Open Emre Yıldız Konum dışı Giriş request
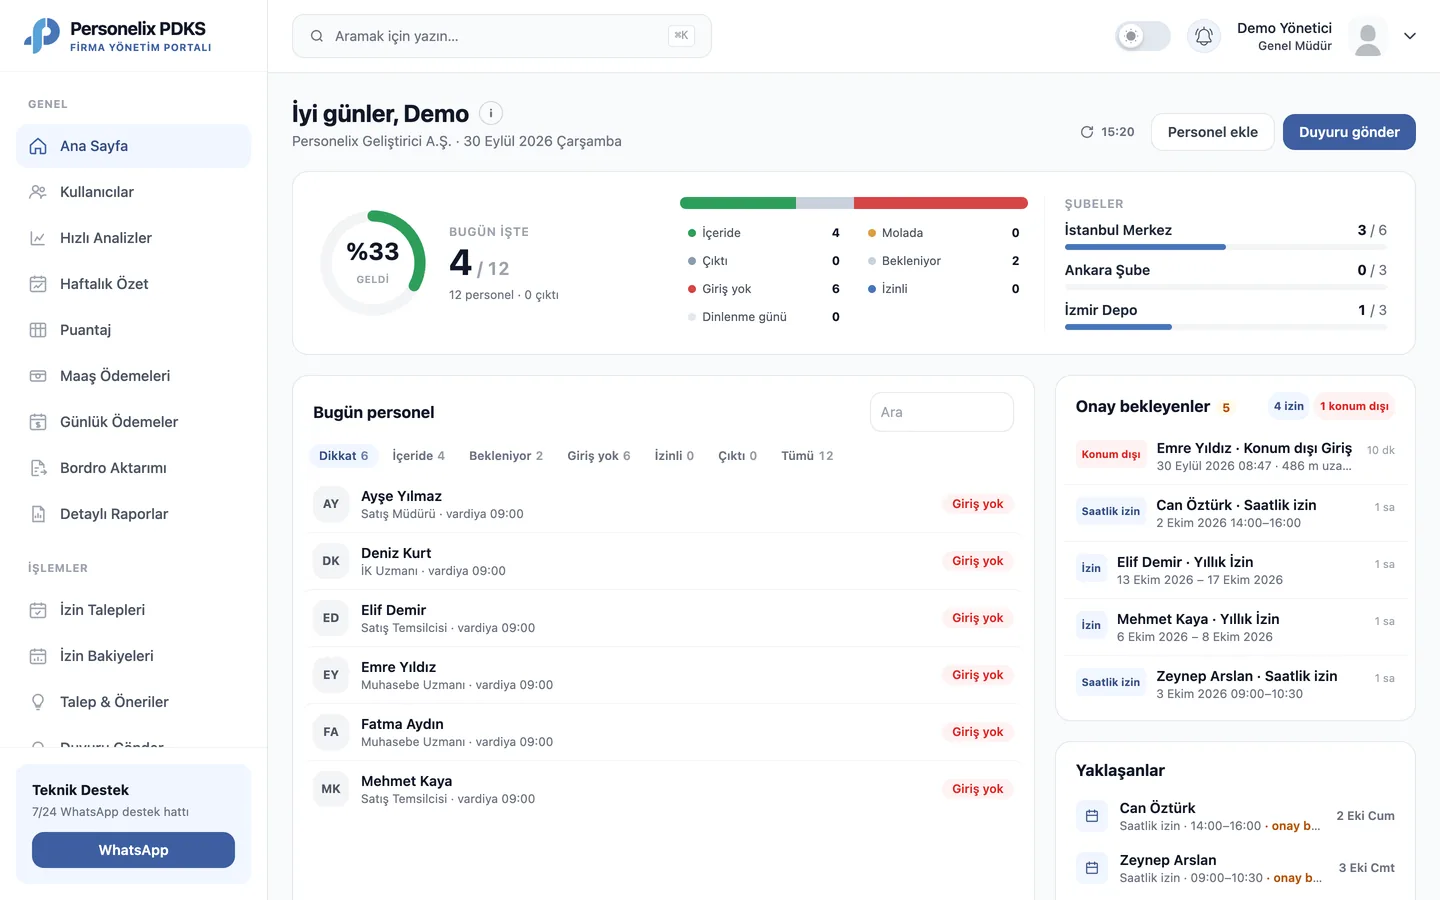The width and height of the screenshot is (1440, 900). point(1235,456)
